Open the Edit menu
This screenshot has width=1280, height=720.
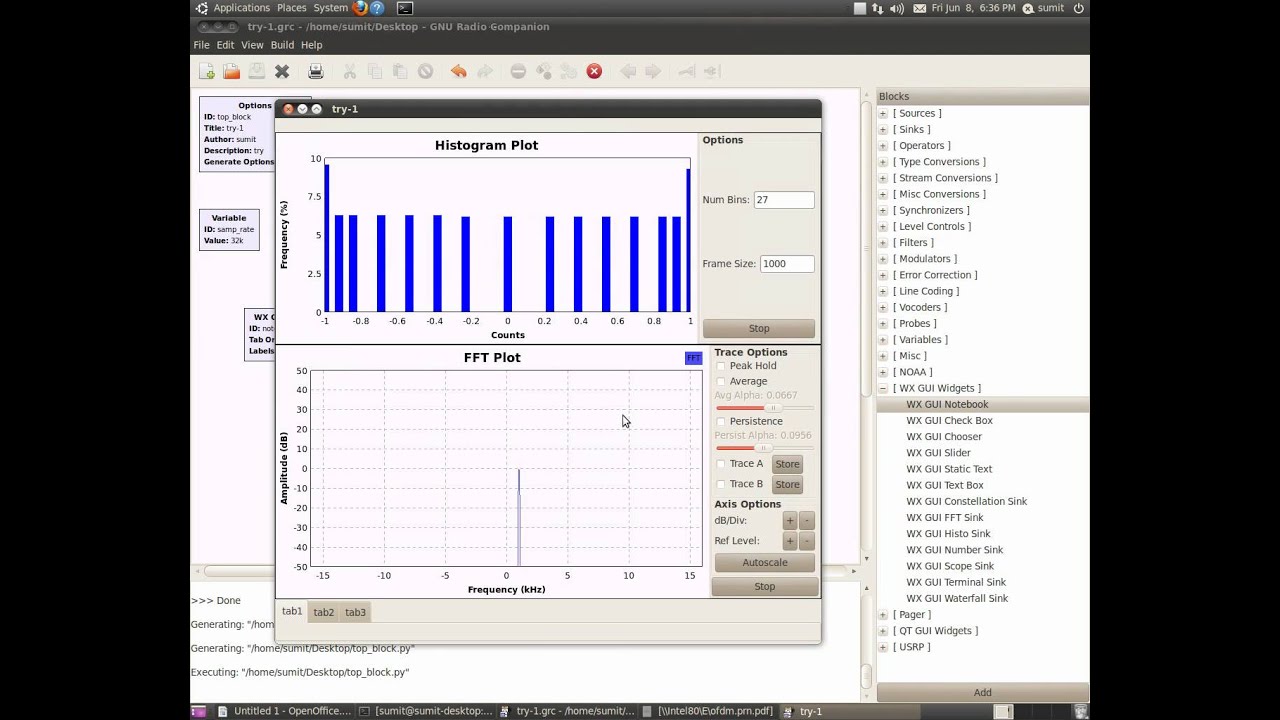click(x=225, y=45)
